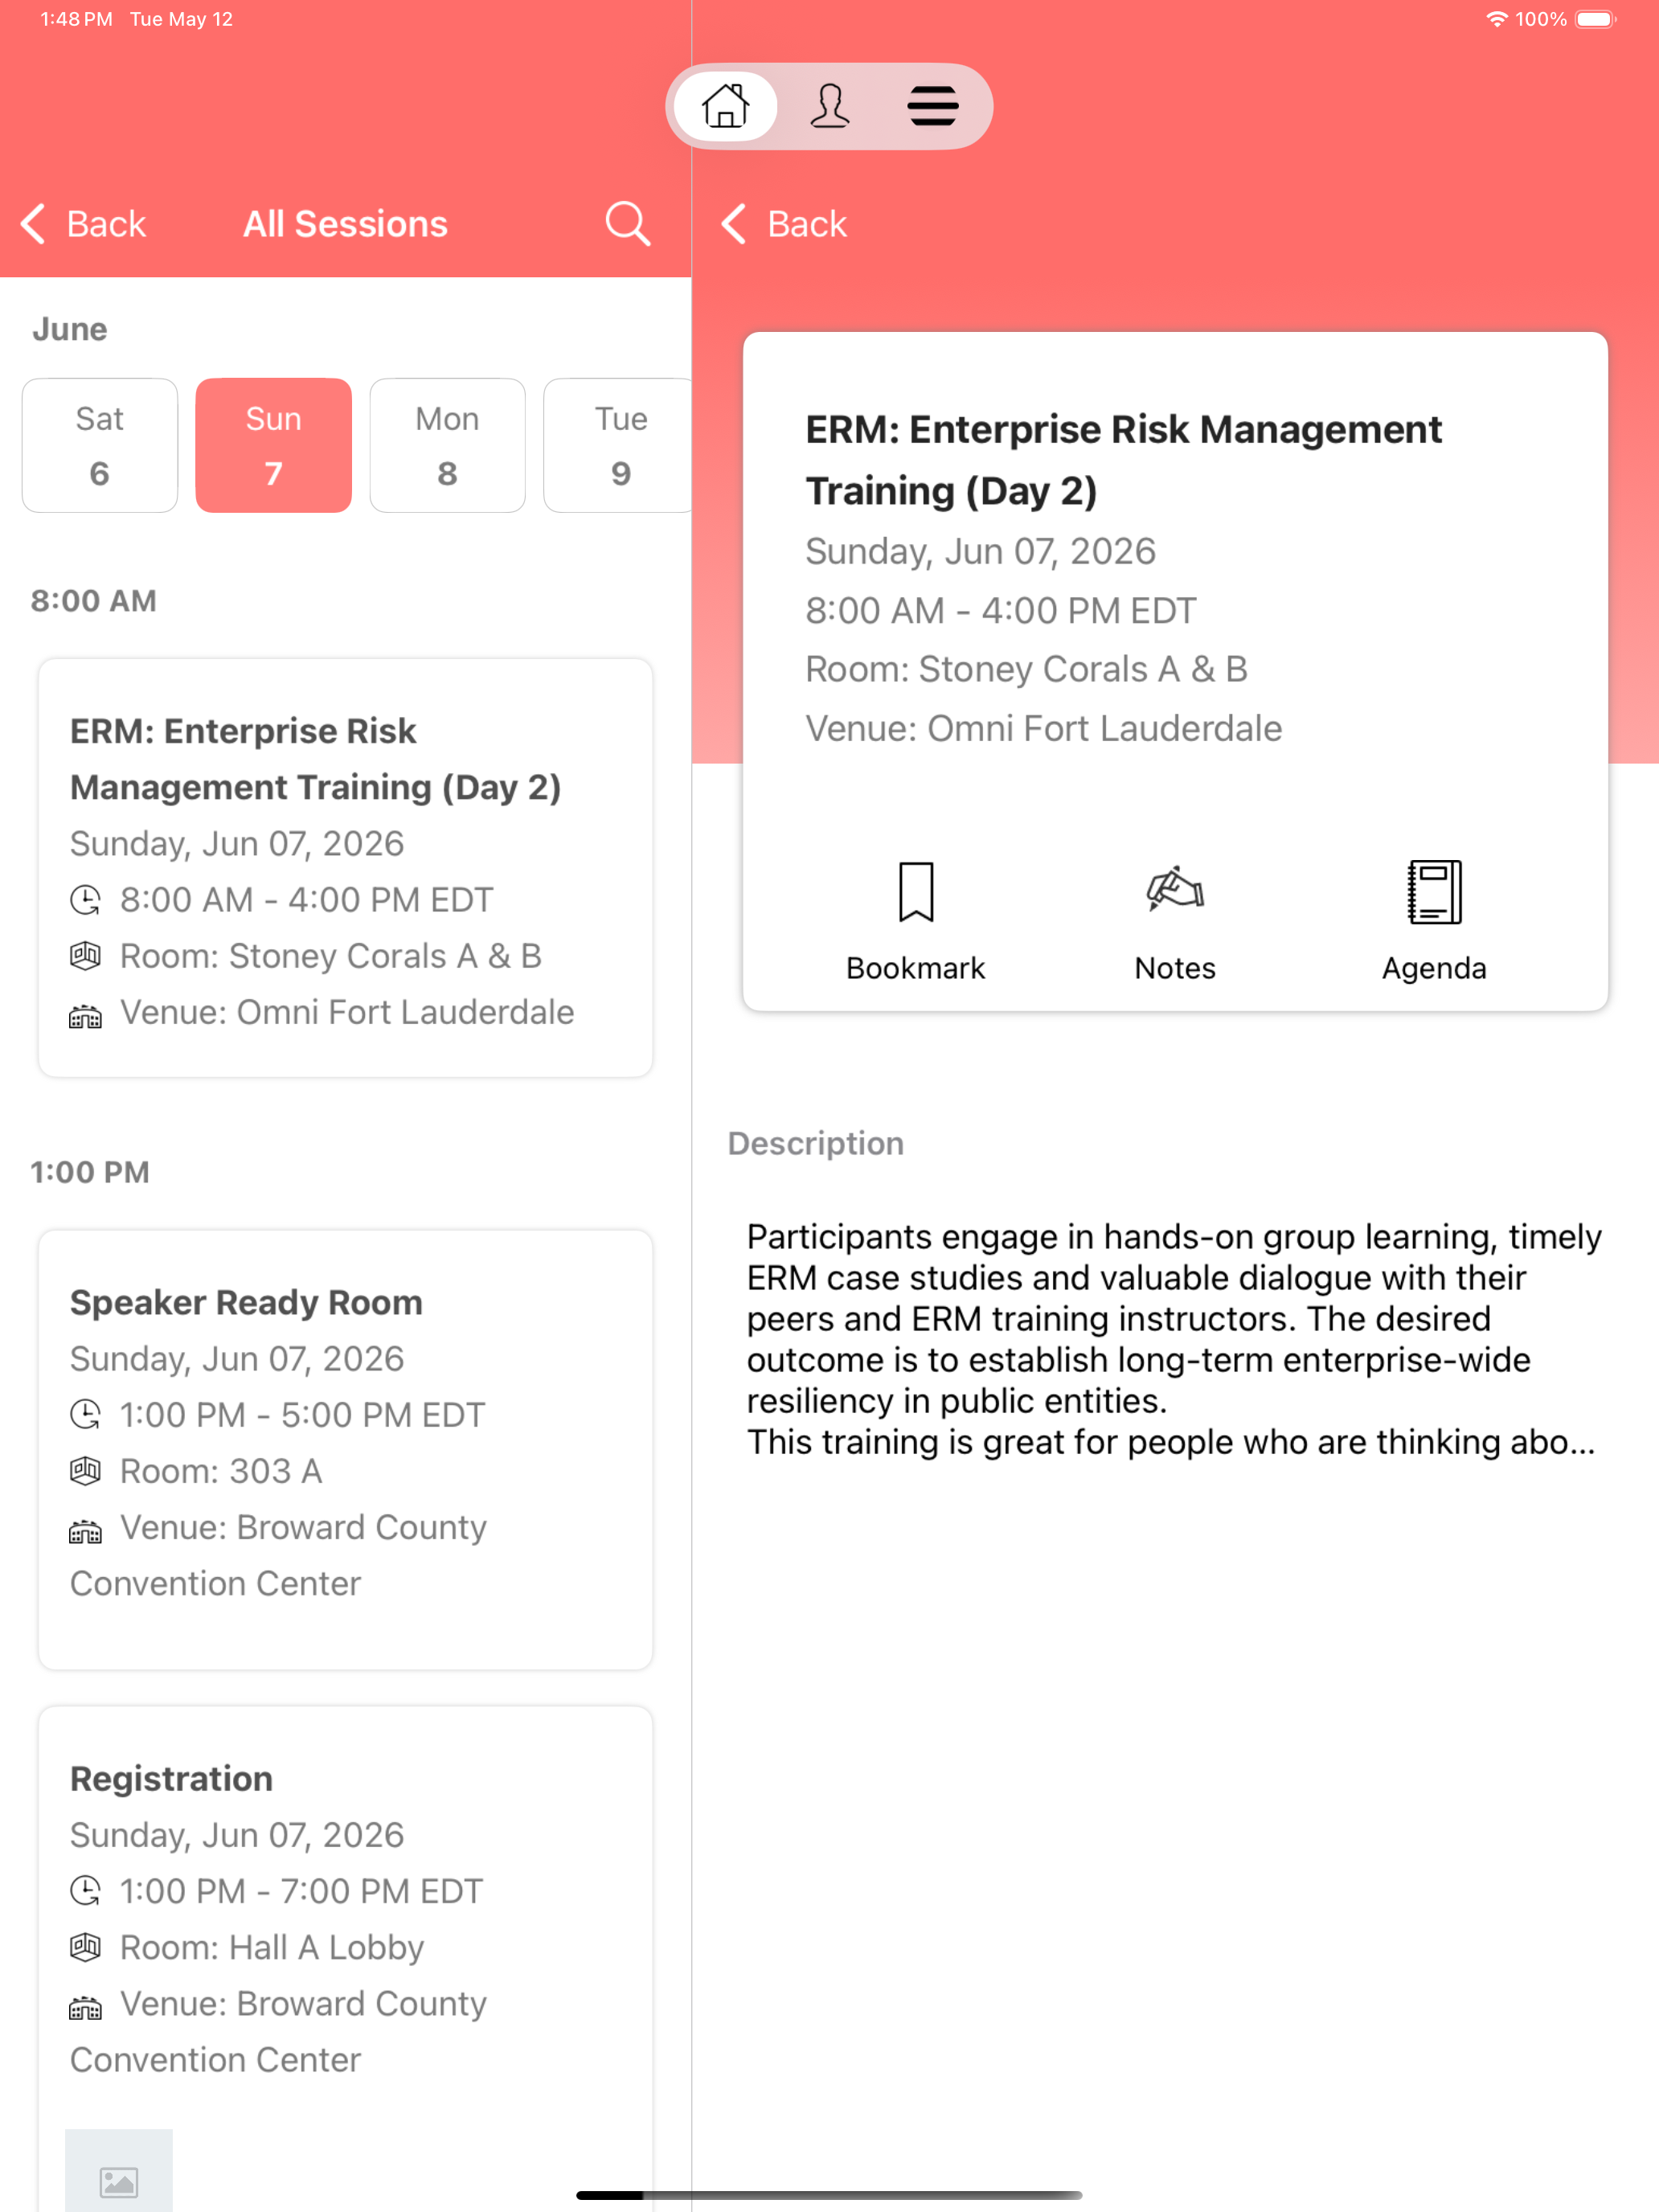The width and height of the screenshot is (1659, 2212).
Task: Click 'Room: Hall A Lobby' text
Action: [272, 1947]
